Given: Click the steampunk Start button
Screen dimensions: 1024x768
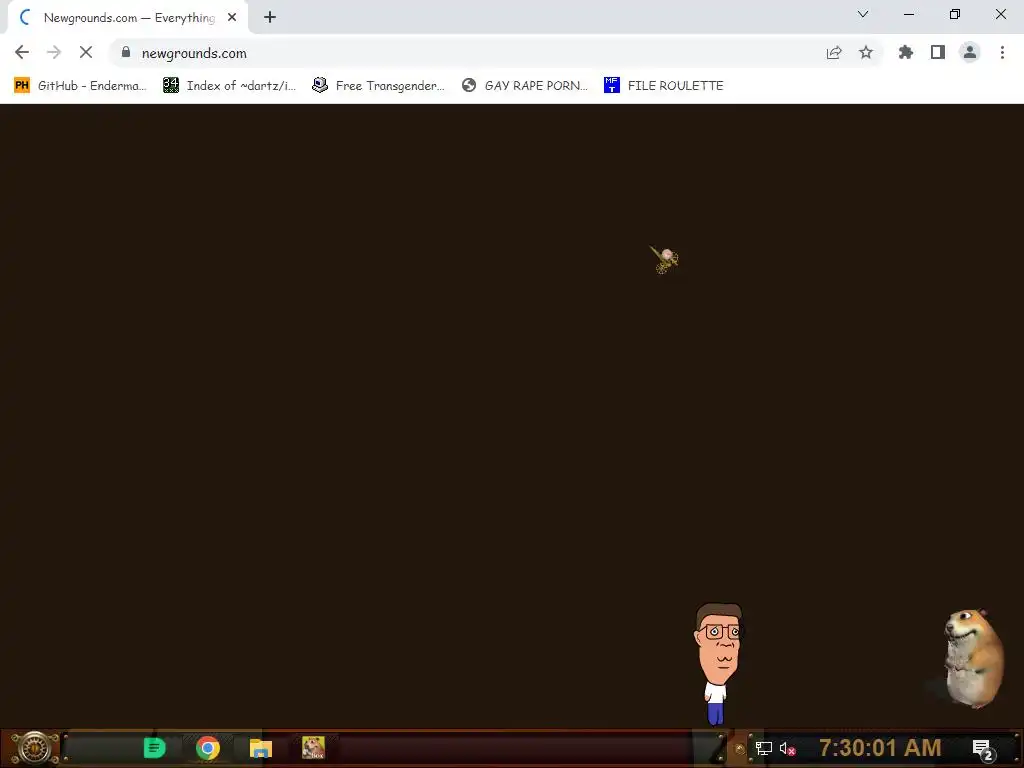Looking at the screenshot, I should click(35, 748).
